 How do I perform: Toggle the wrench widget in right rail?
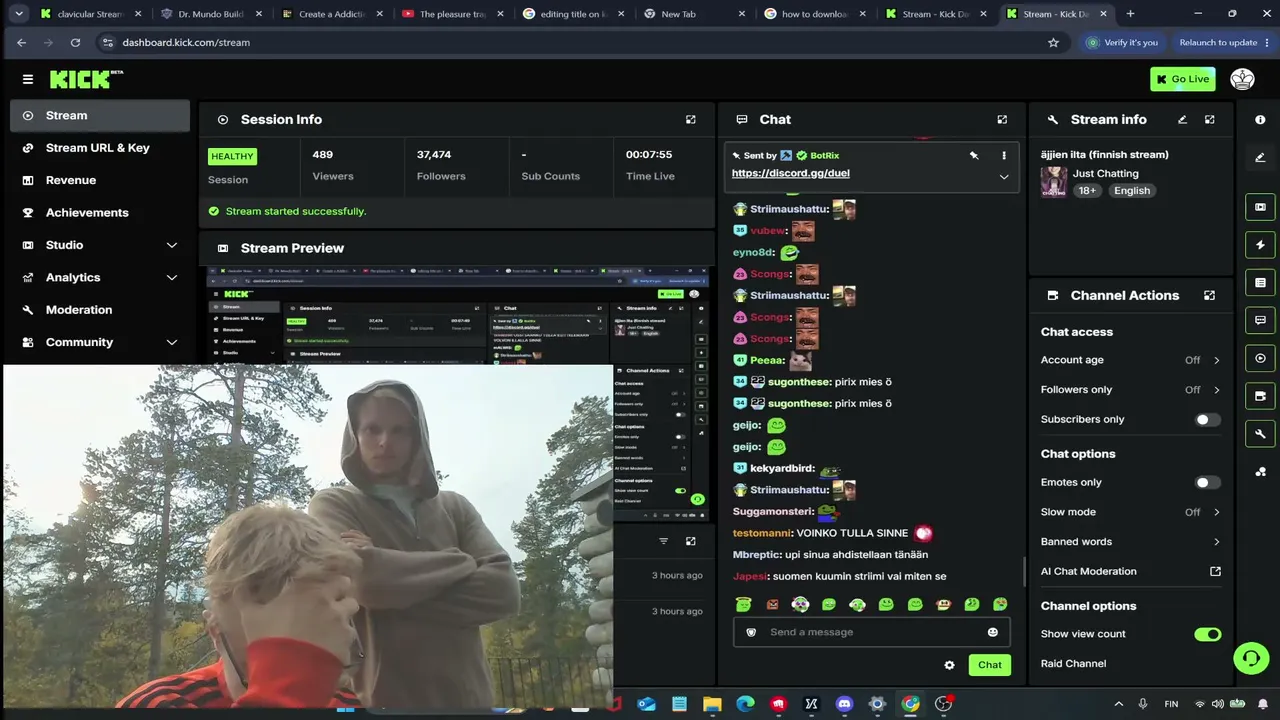point(1260,433)
